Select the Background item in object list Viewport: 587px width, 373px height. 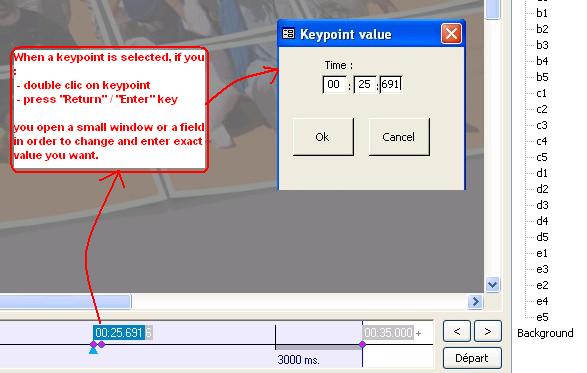(x=545, y=333)
